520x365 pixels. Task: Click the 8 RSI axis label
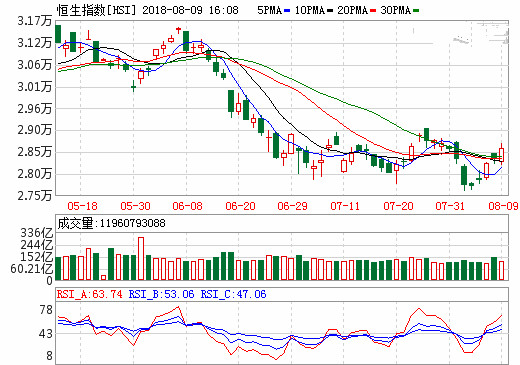[x=49, y=356]
